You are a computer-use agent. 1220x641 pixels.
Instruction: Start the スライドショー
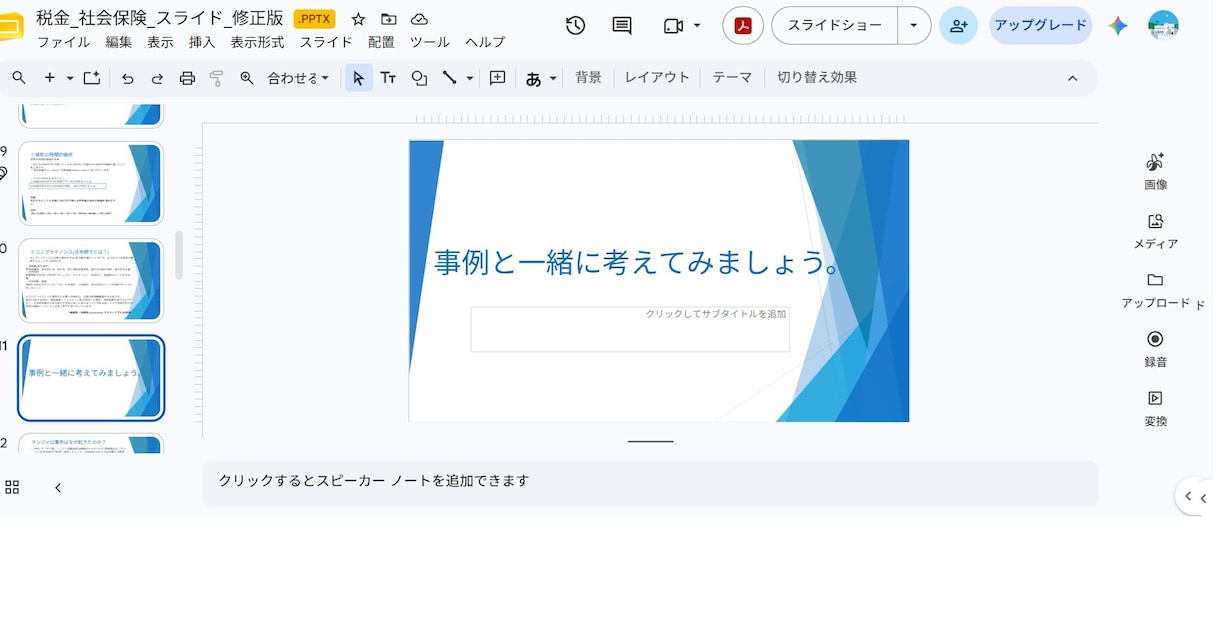click(835, 26)
